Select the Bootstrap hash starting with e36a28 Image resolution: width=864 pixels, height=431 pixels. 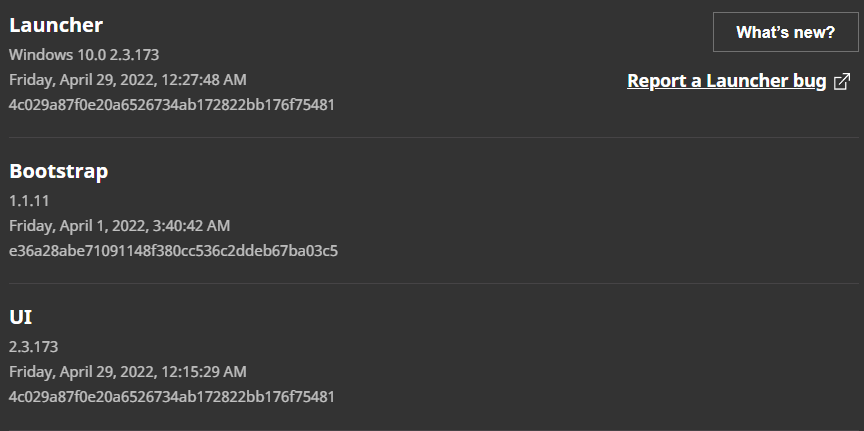click(173, 250)
